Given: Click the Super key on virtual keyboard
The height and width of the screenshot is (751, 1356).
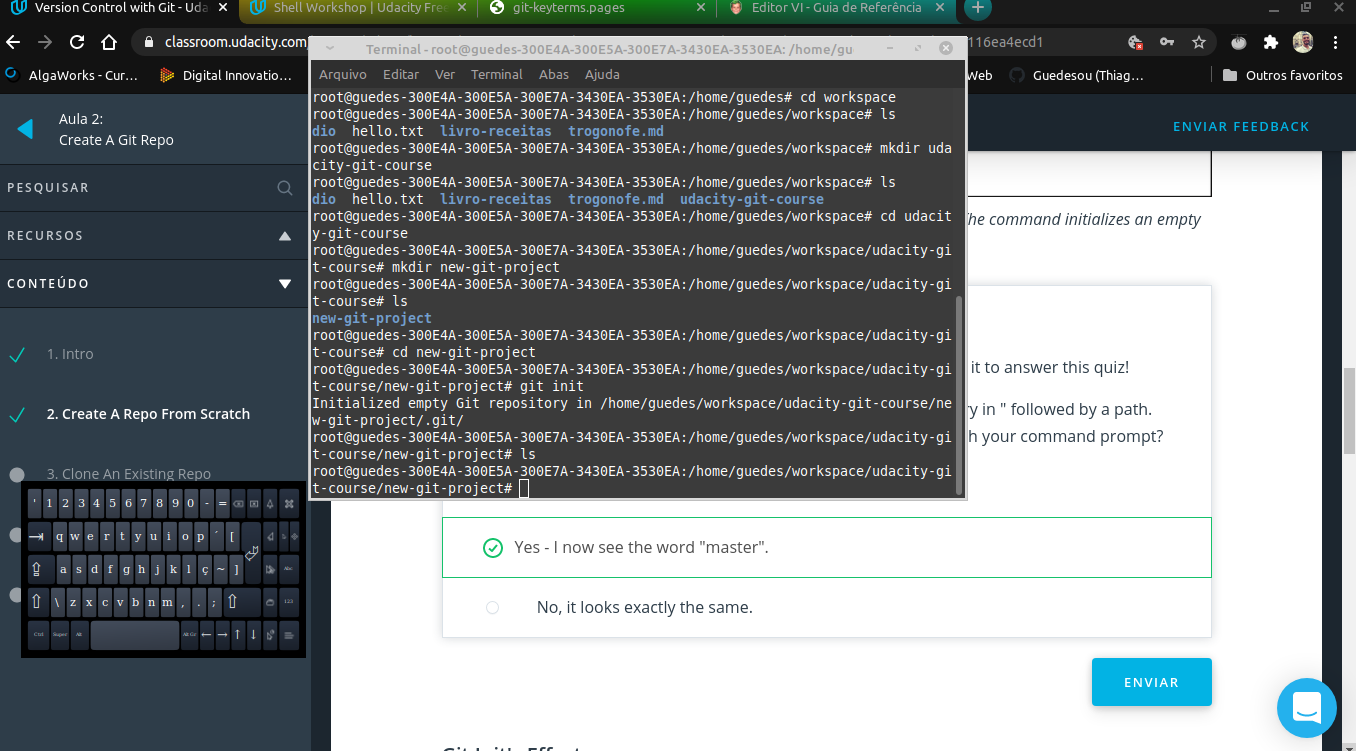Looking at the screenshot, I should [x=60, y=635].
